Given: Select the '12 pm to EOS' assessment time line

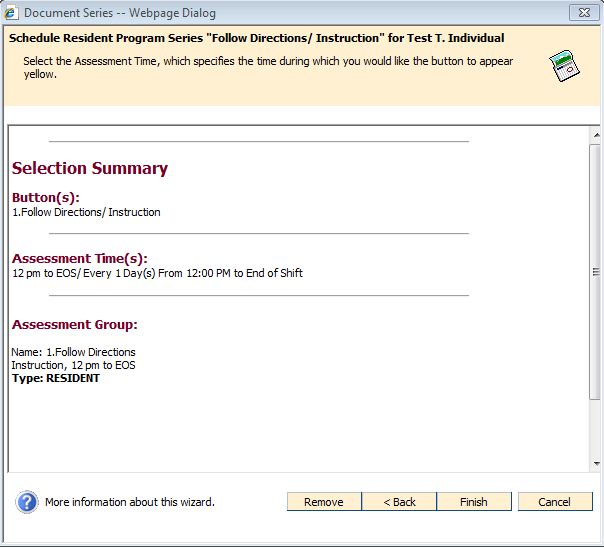Looking at the screenshot, I should 157,273.
